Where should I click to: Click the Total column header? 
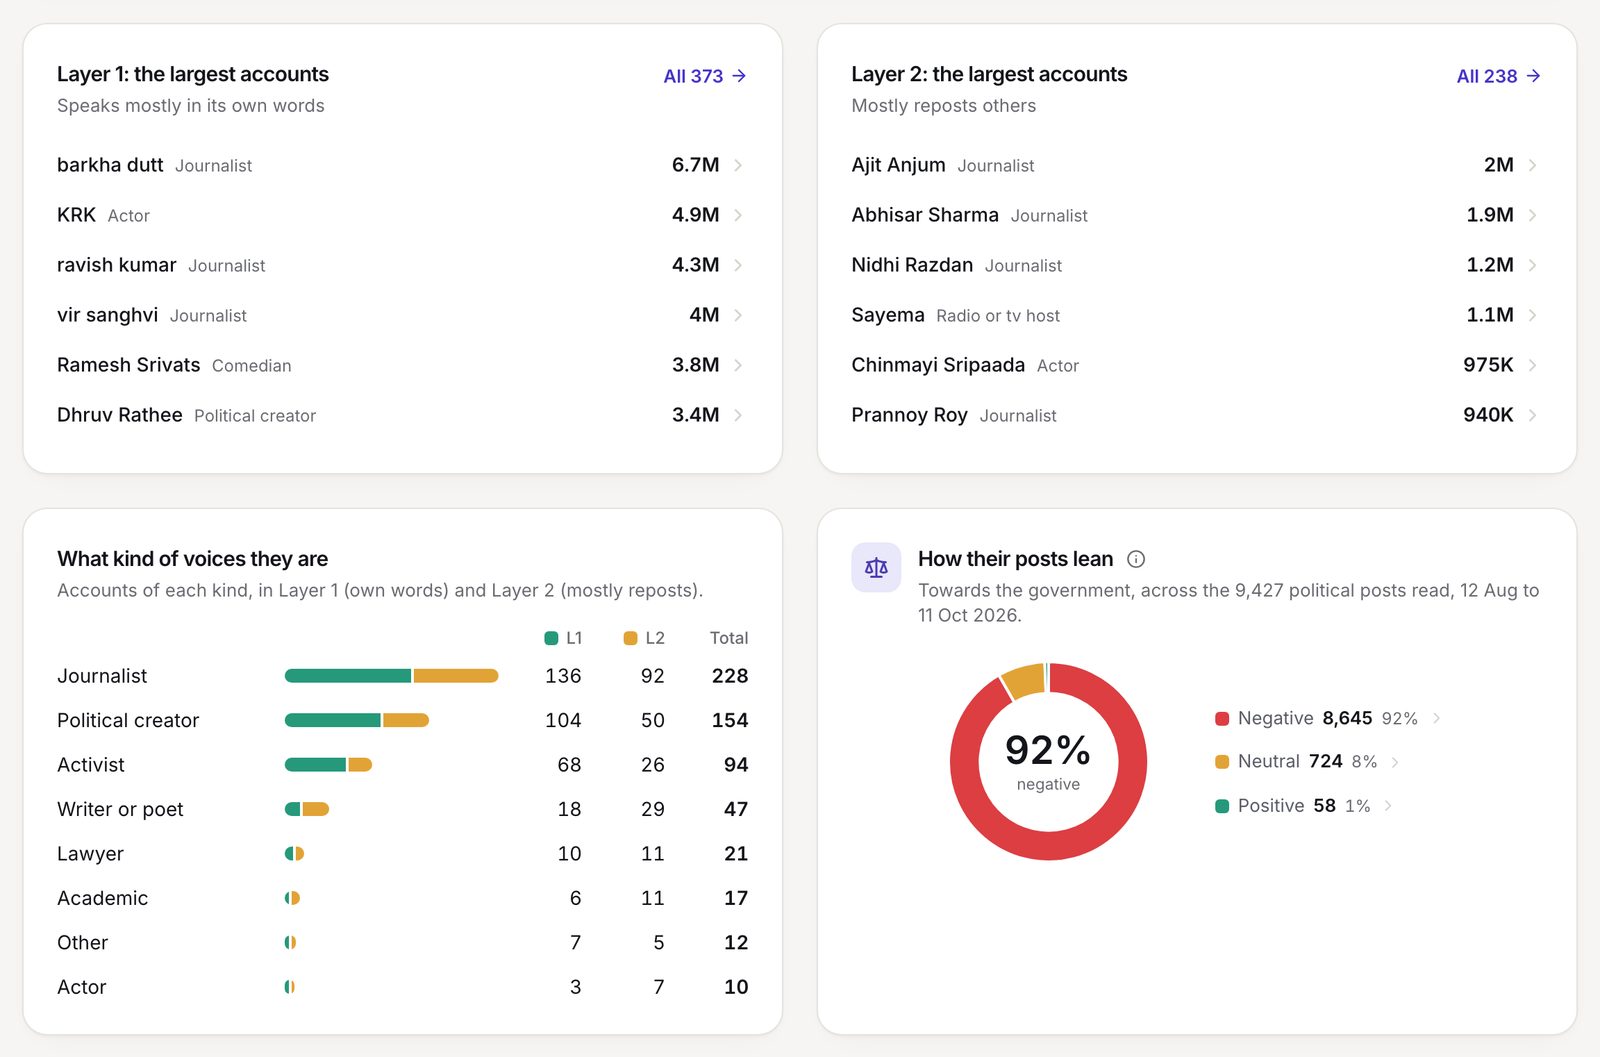[x=729, y=638]
